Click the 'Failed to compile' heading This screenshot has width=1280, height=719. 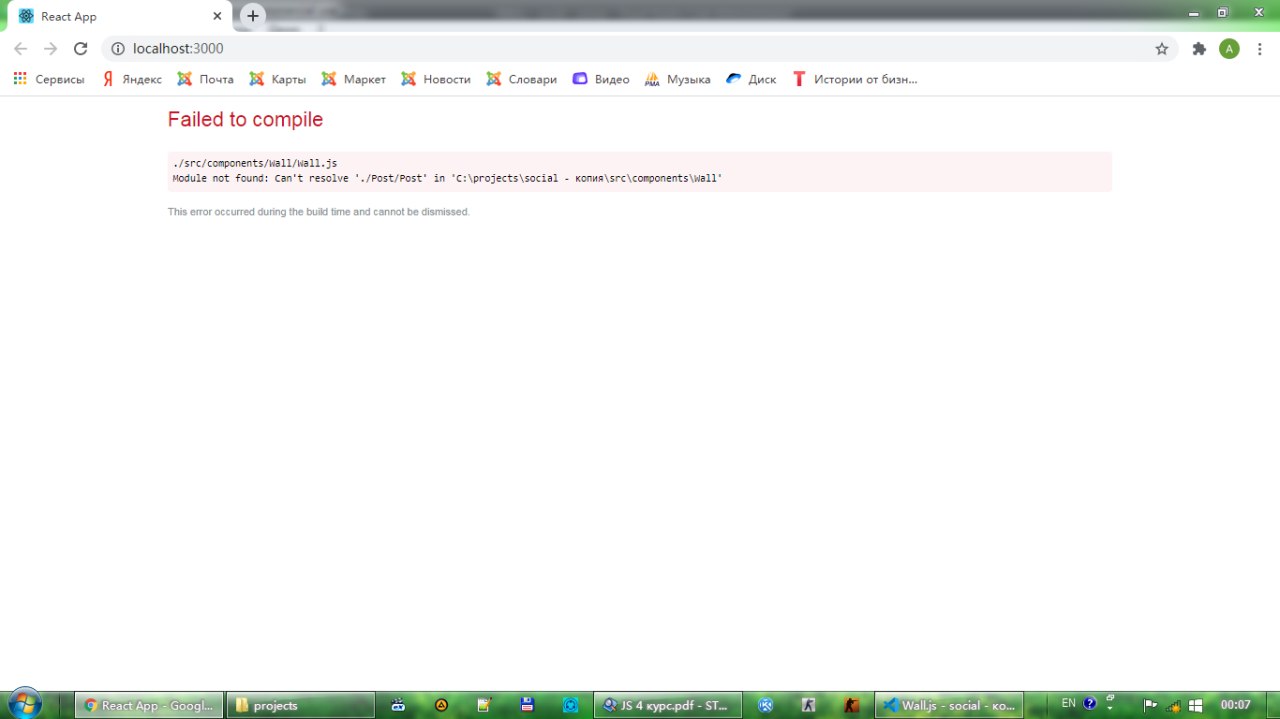[245, 119]
